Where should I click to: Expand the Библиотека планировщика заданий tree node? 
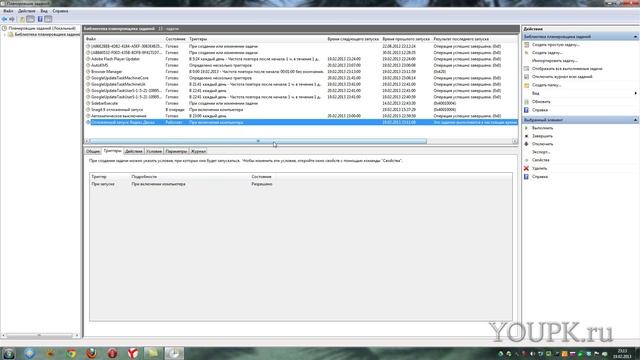tap(5, 35)
